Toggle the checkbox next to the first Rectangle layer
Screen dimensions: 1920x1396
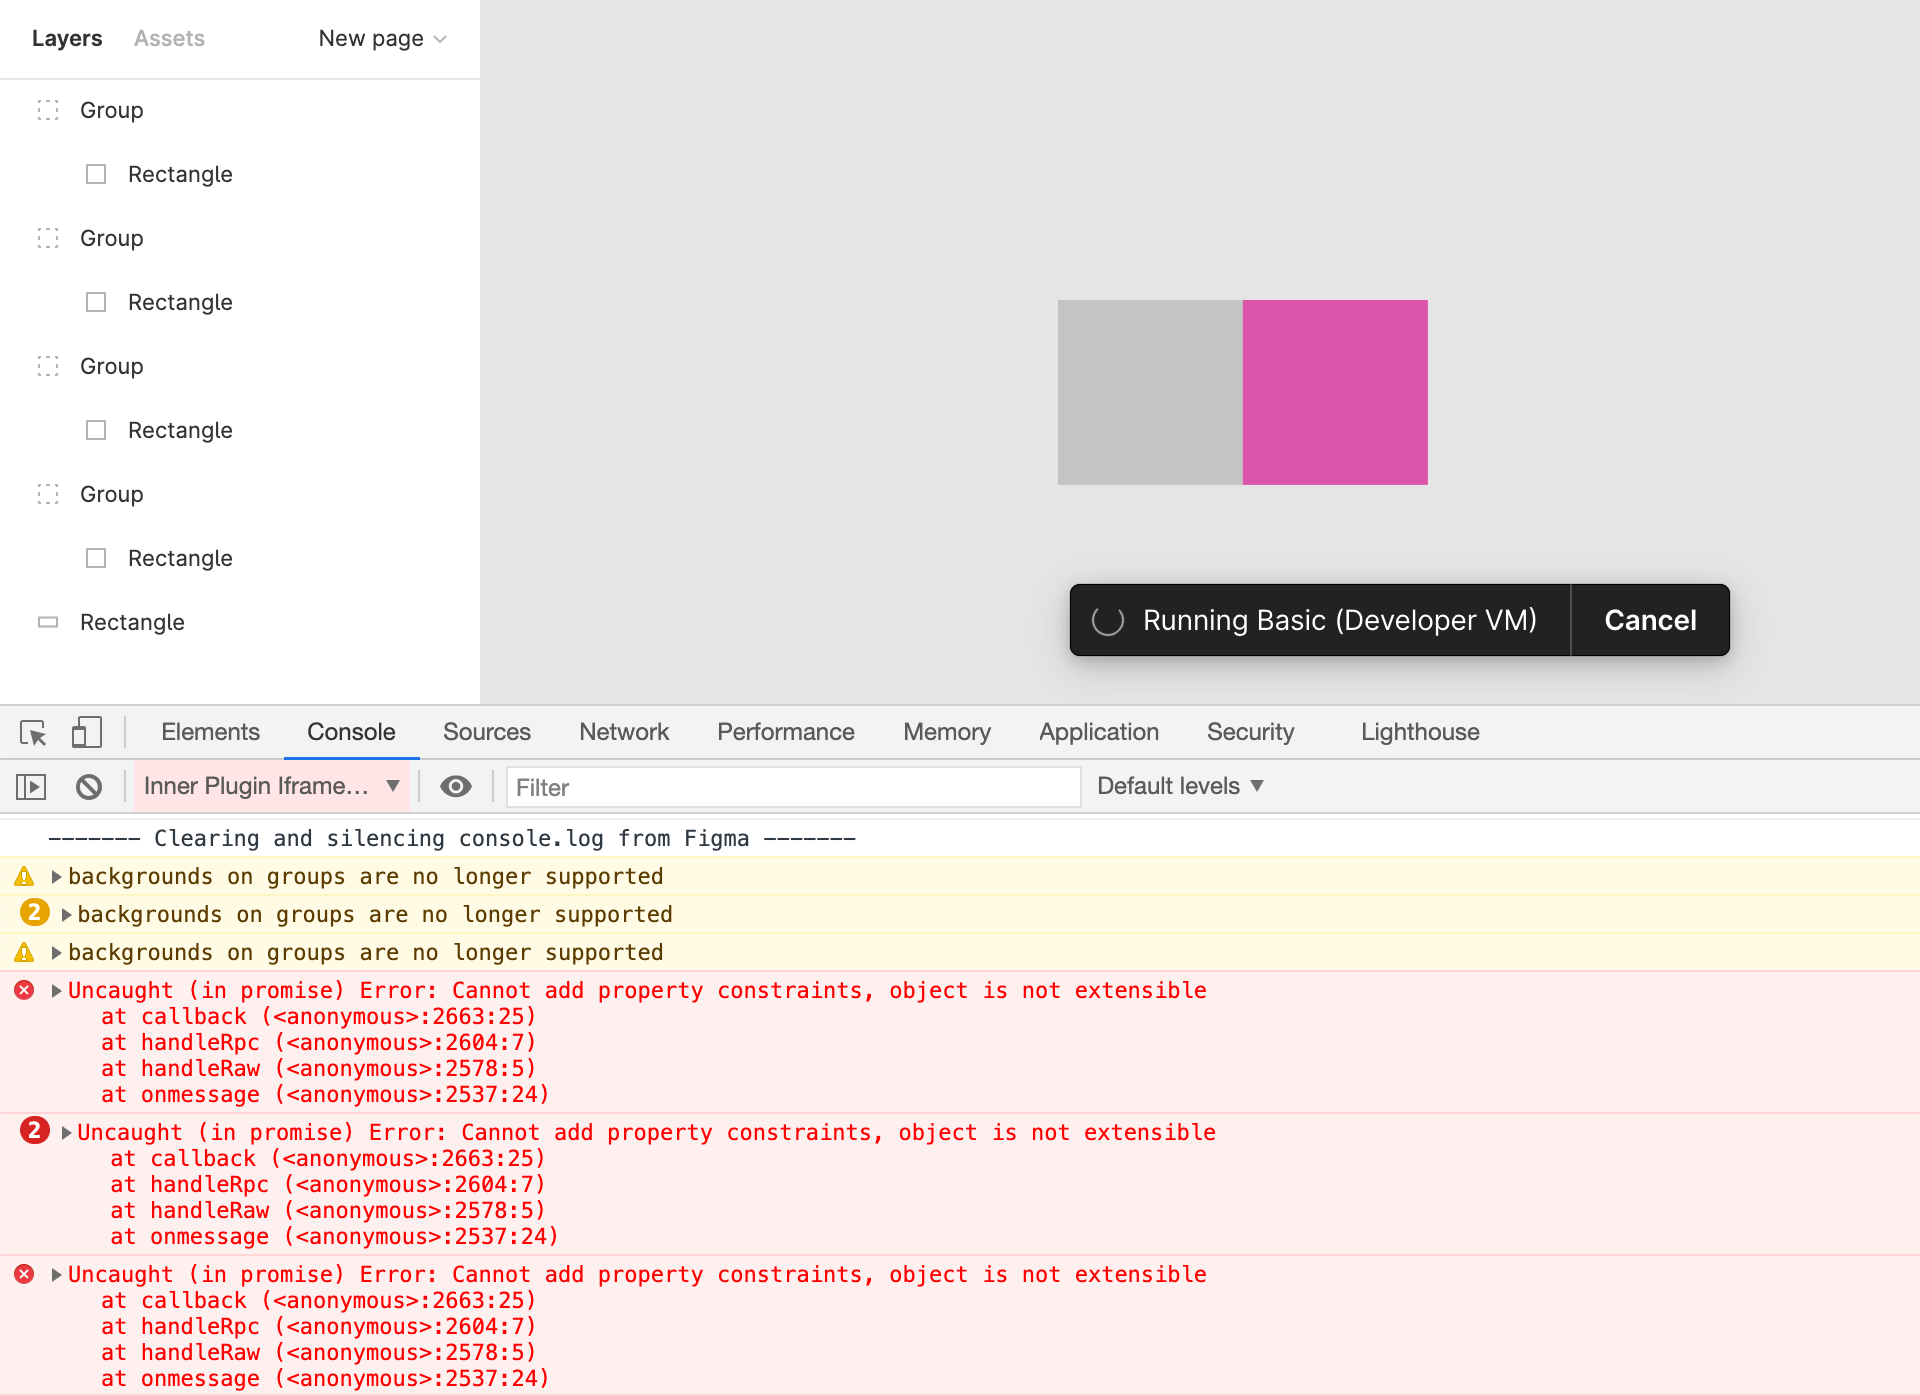coord(95,173)
